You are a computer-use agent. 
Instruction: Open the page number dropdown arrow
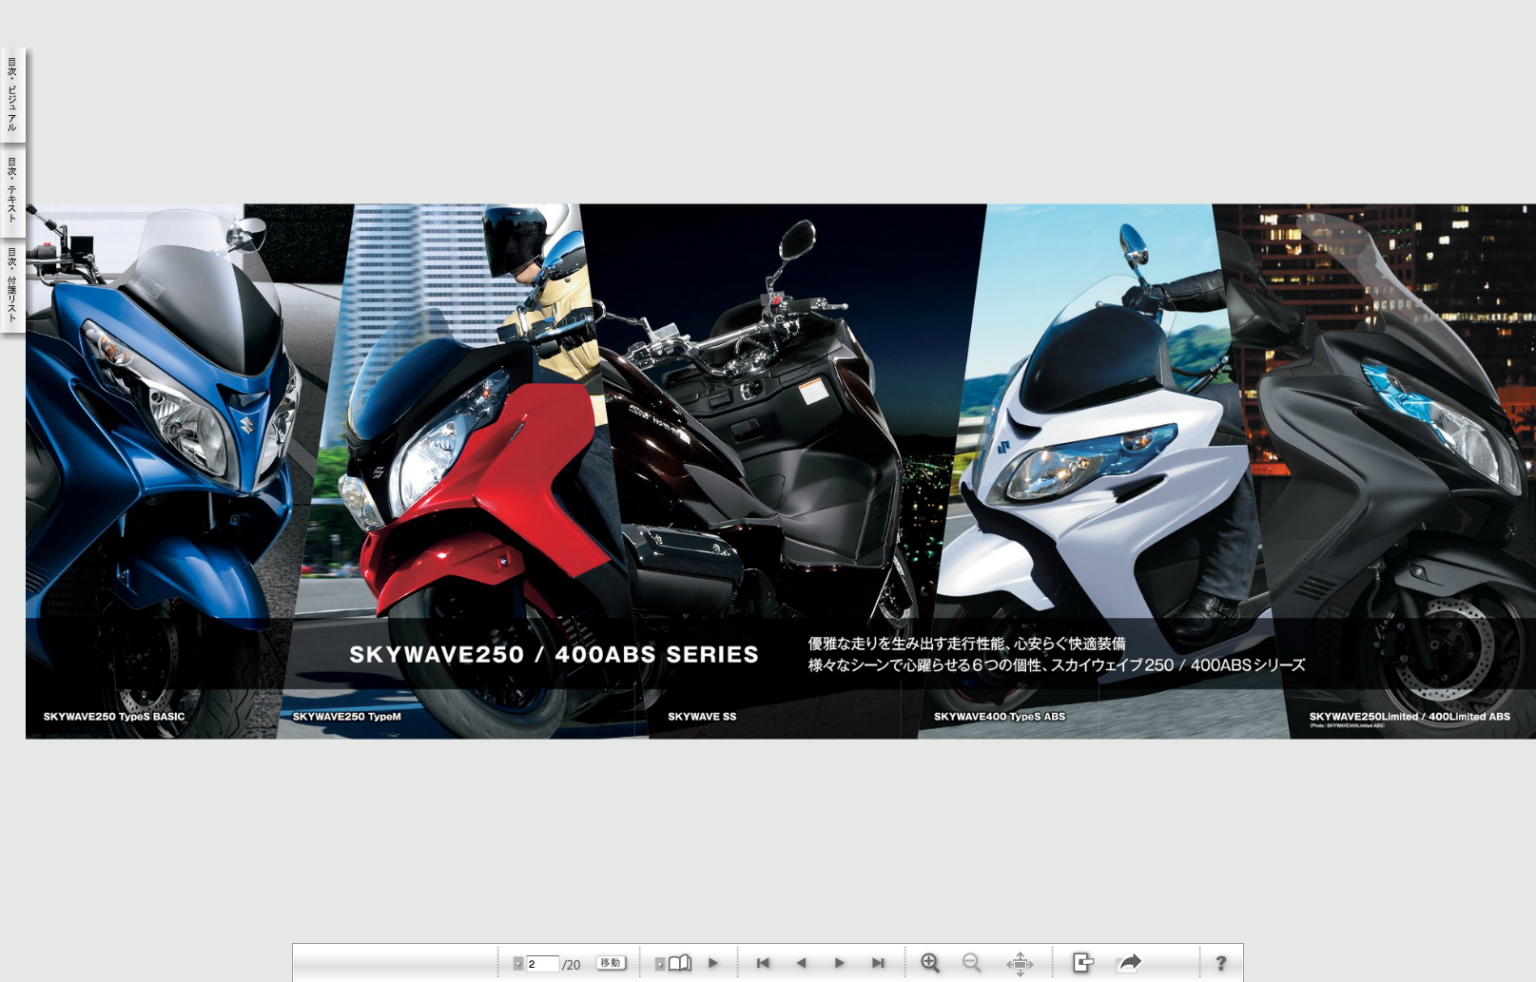[518, 963]
